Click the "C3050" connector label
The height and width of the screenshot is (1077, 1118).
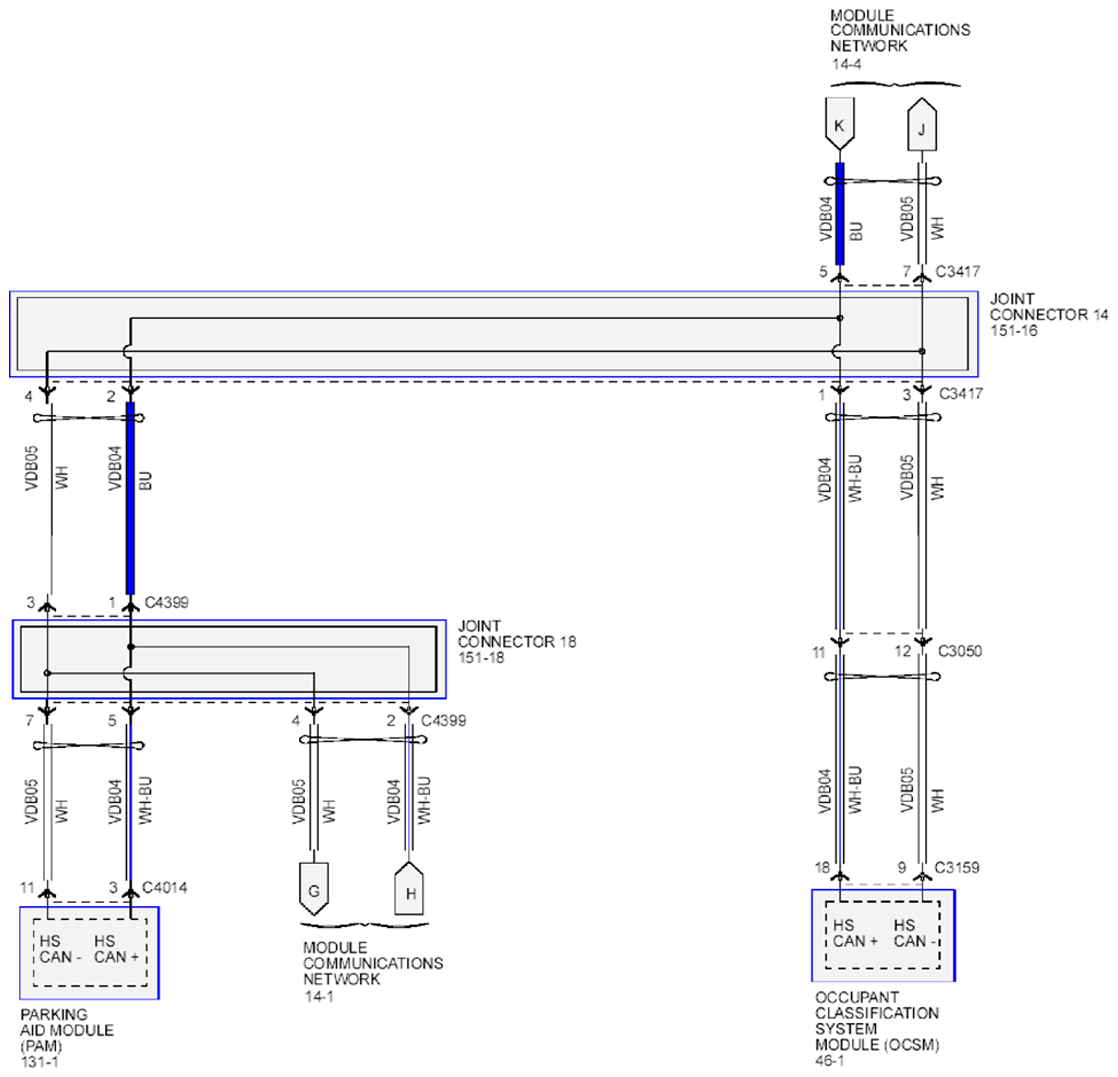coord(960,651)
